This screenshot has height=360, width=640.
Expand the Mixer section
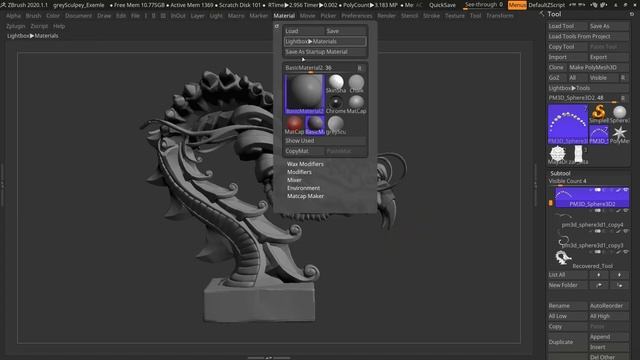click(294, 180)
